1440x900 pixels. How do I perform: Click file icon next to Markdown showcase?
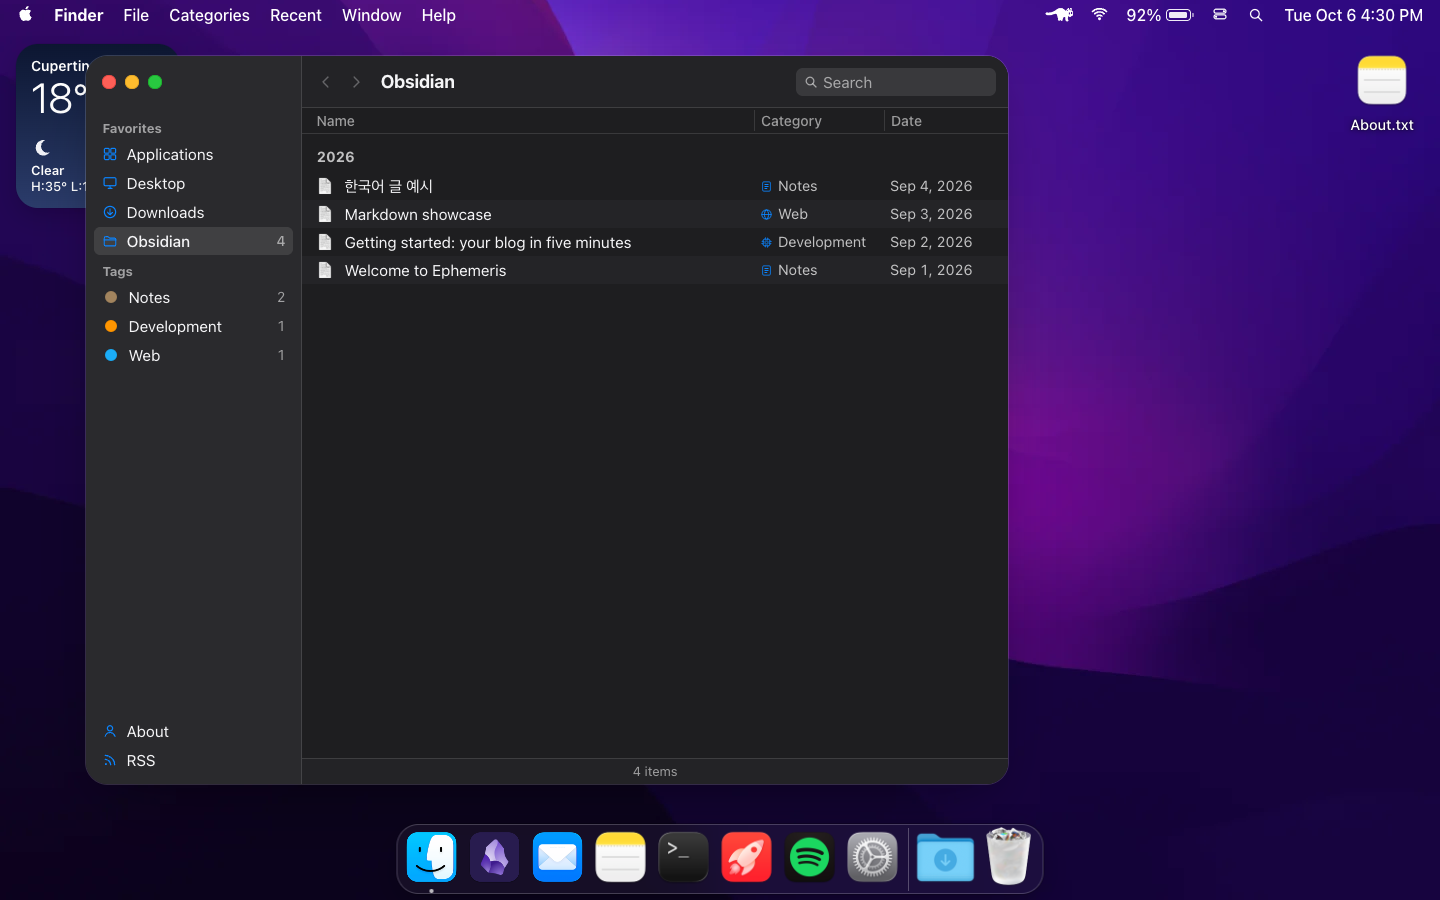point(325,214)
